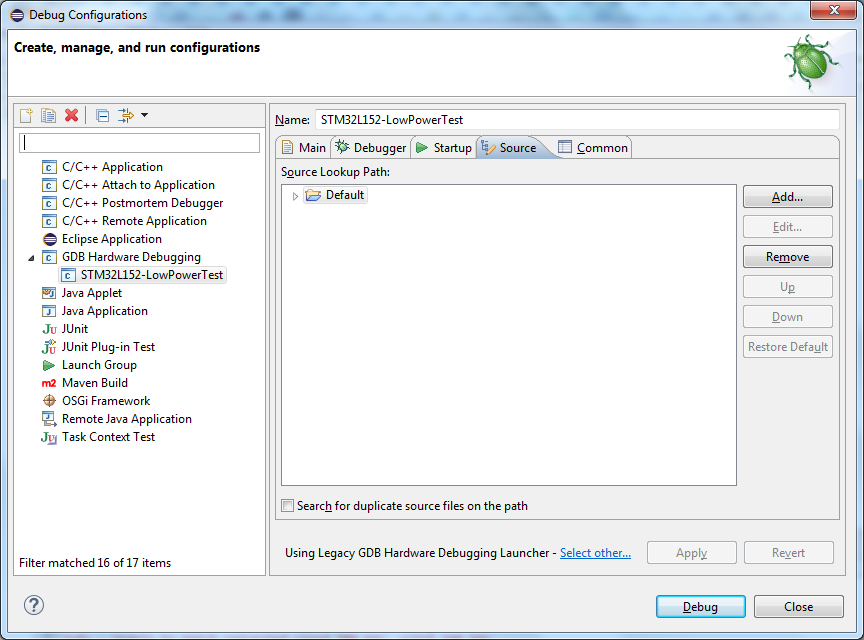This screenshot has width=864, height=640.
Task: Select the JUnit launch type
Action: click(x=75, y=329)
